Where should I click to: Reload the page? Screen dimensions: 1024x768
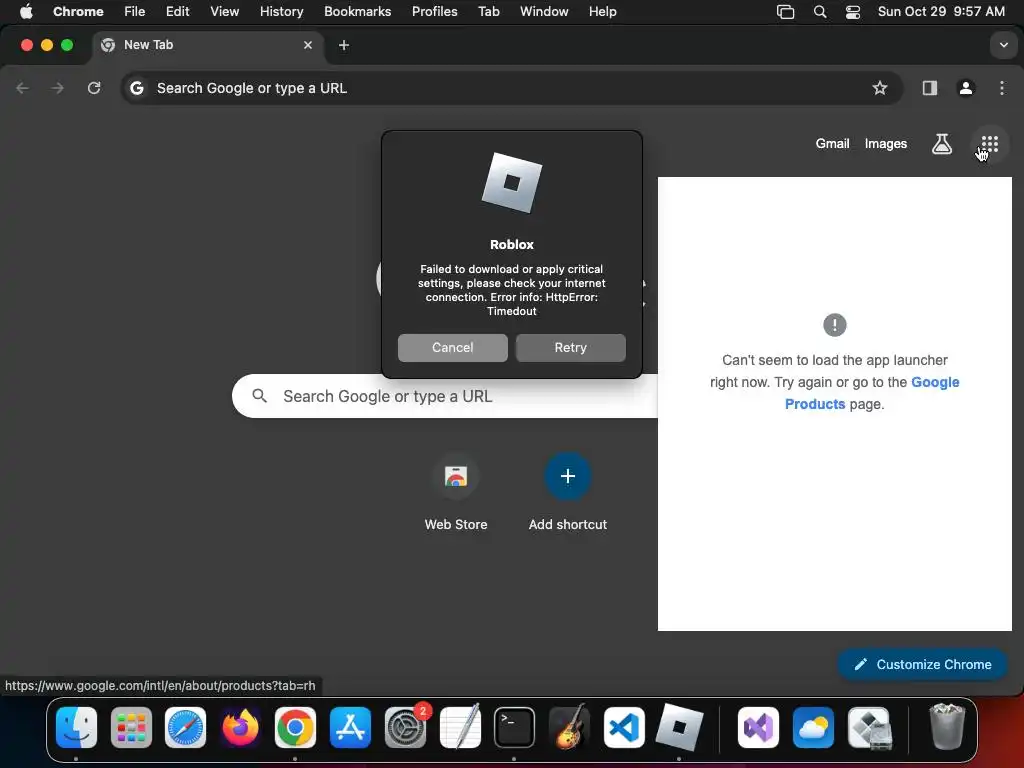(x=94, y=88)
